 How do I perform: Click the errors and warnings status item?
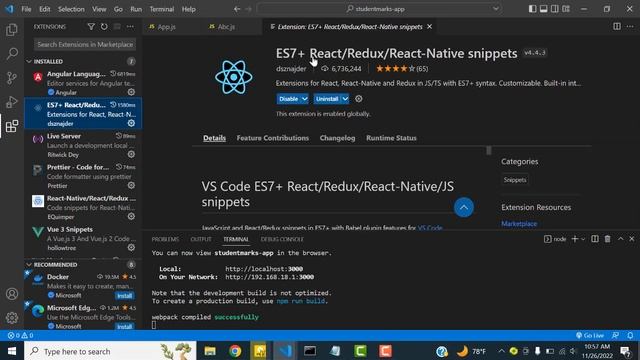(x=20, y=336)
